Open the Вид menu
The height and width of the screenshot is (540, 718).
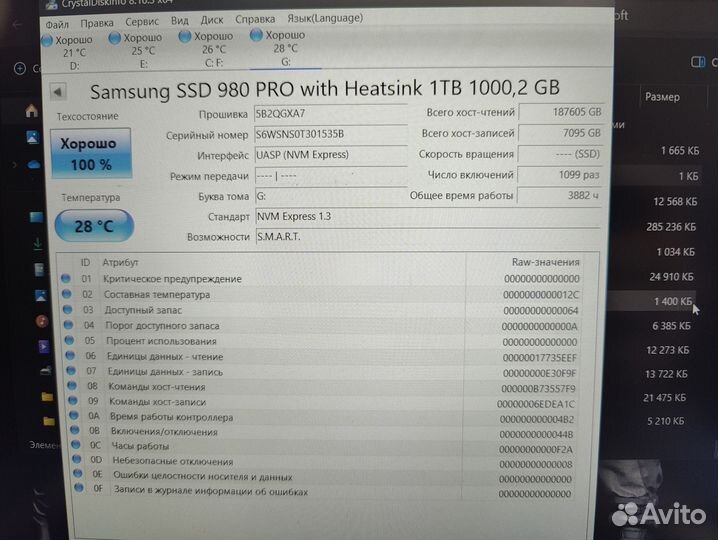pos(180,21)
